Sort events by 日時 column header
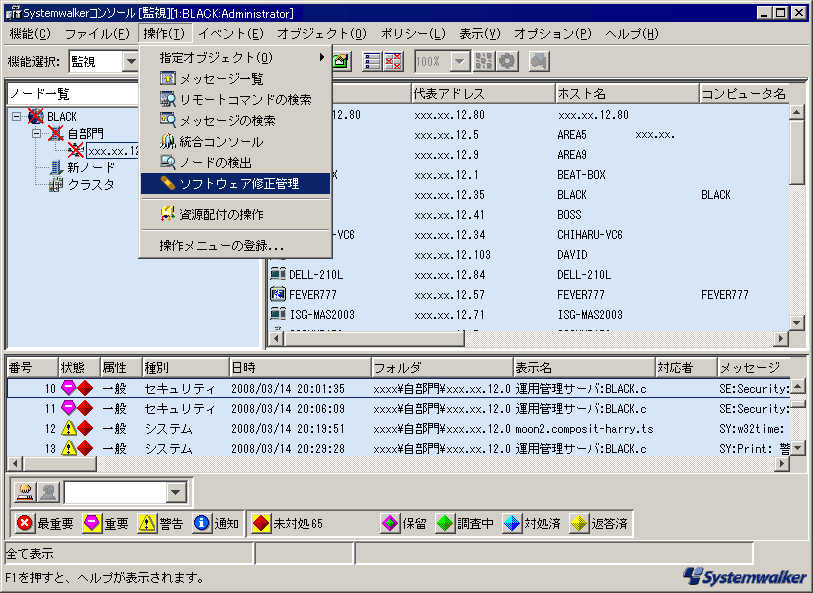813x593 pixels. click(x=300, y=368)
